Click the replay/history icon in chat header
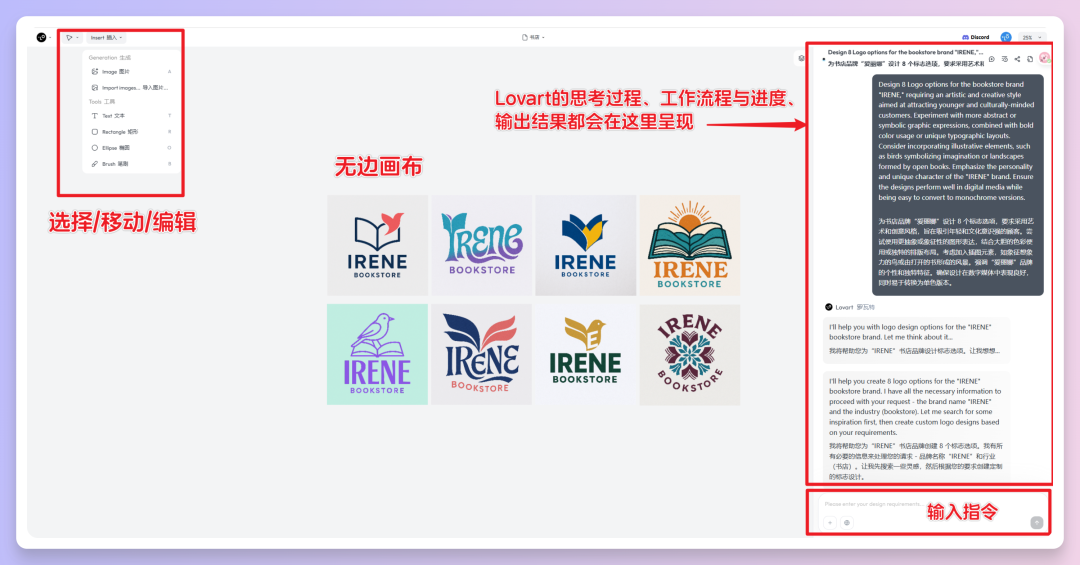Viewport: 1080px width, 565px height. pos(992,59)
